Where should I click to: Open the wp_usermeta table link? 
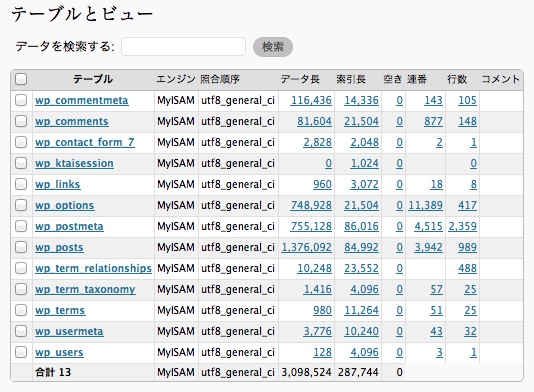point(69,331)
